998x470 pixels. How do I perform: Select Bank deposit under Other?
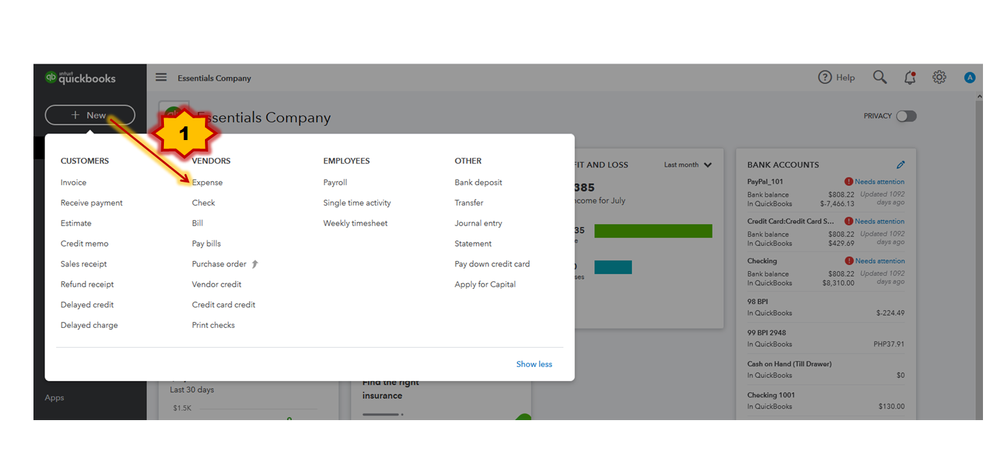[478, 182]
